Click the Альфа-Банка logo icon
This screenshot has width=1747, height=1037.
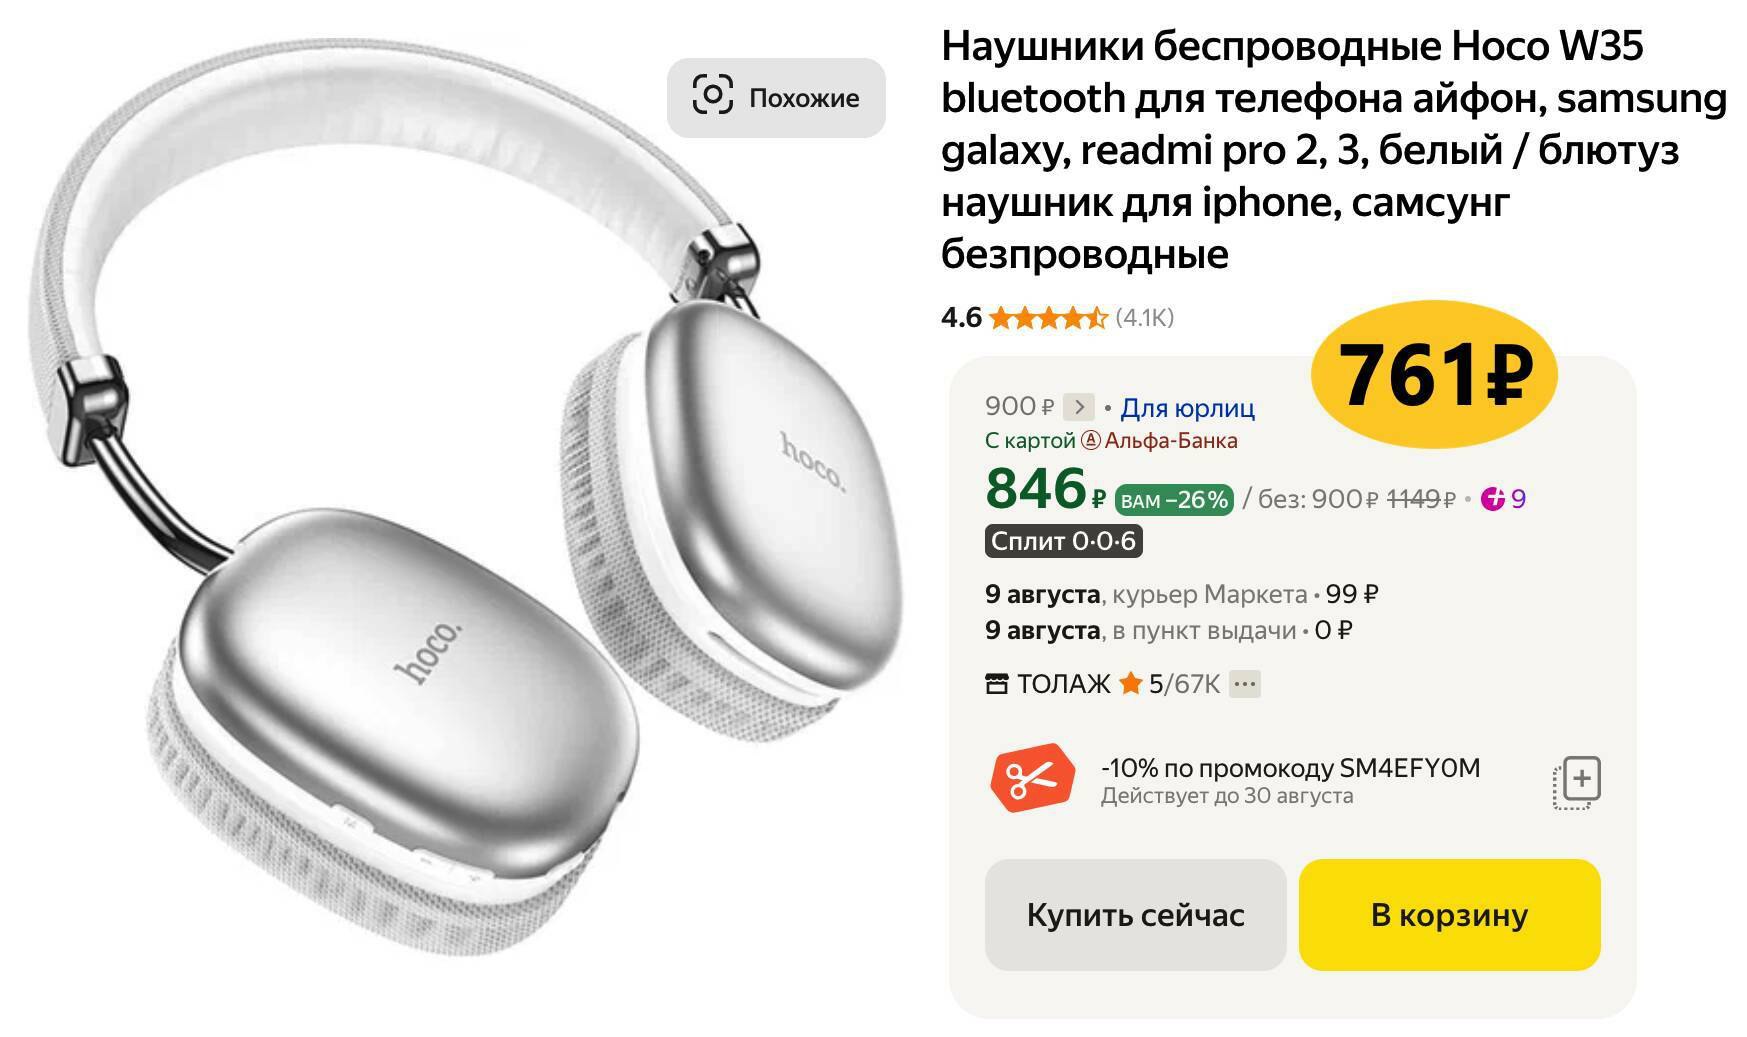coord(1091,440)
